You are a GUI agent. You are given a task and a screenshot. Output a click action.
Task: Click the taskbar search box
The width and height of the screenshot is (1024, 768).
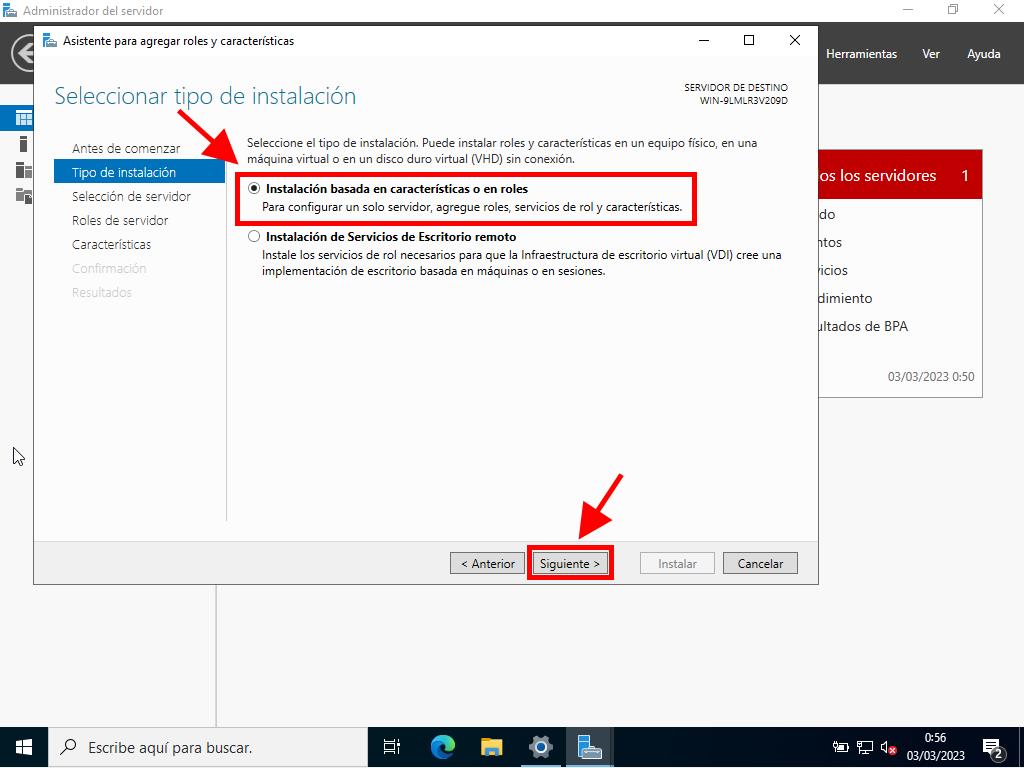coord(208,747)
